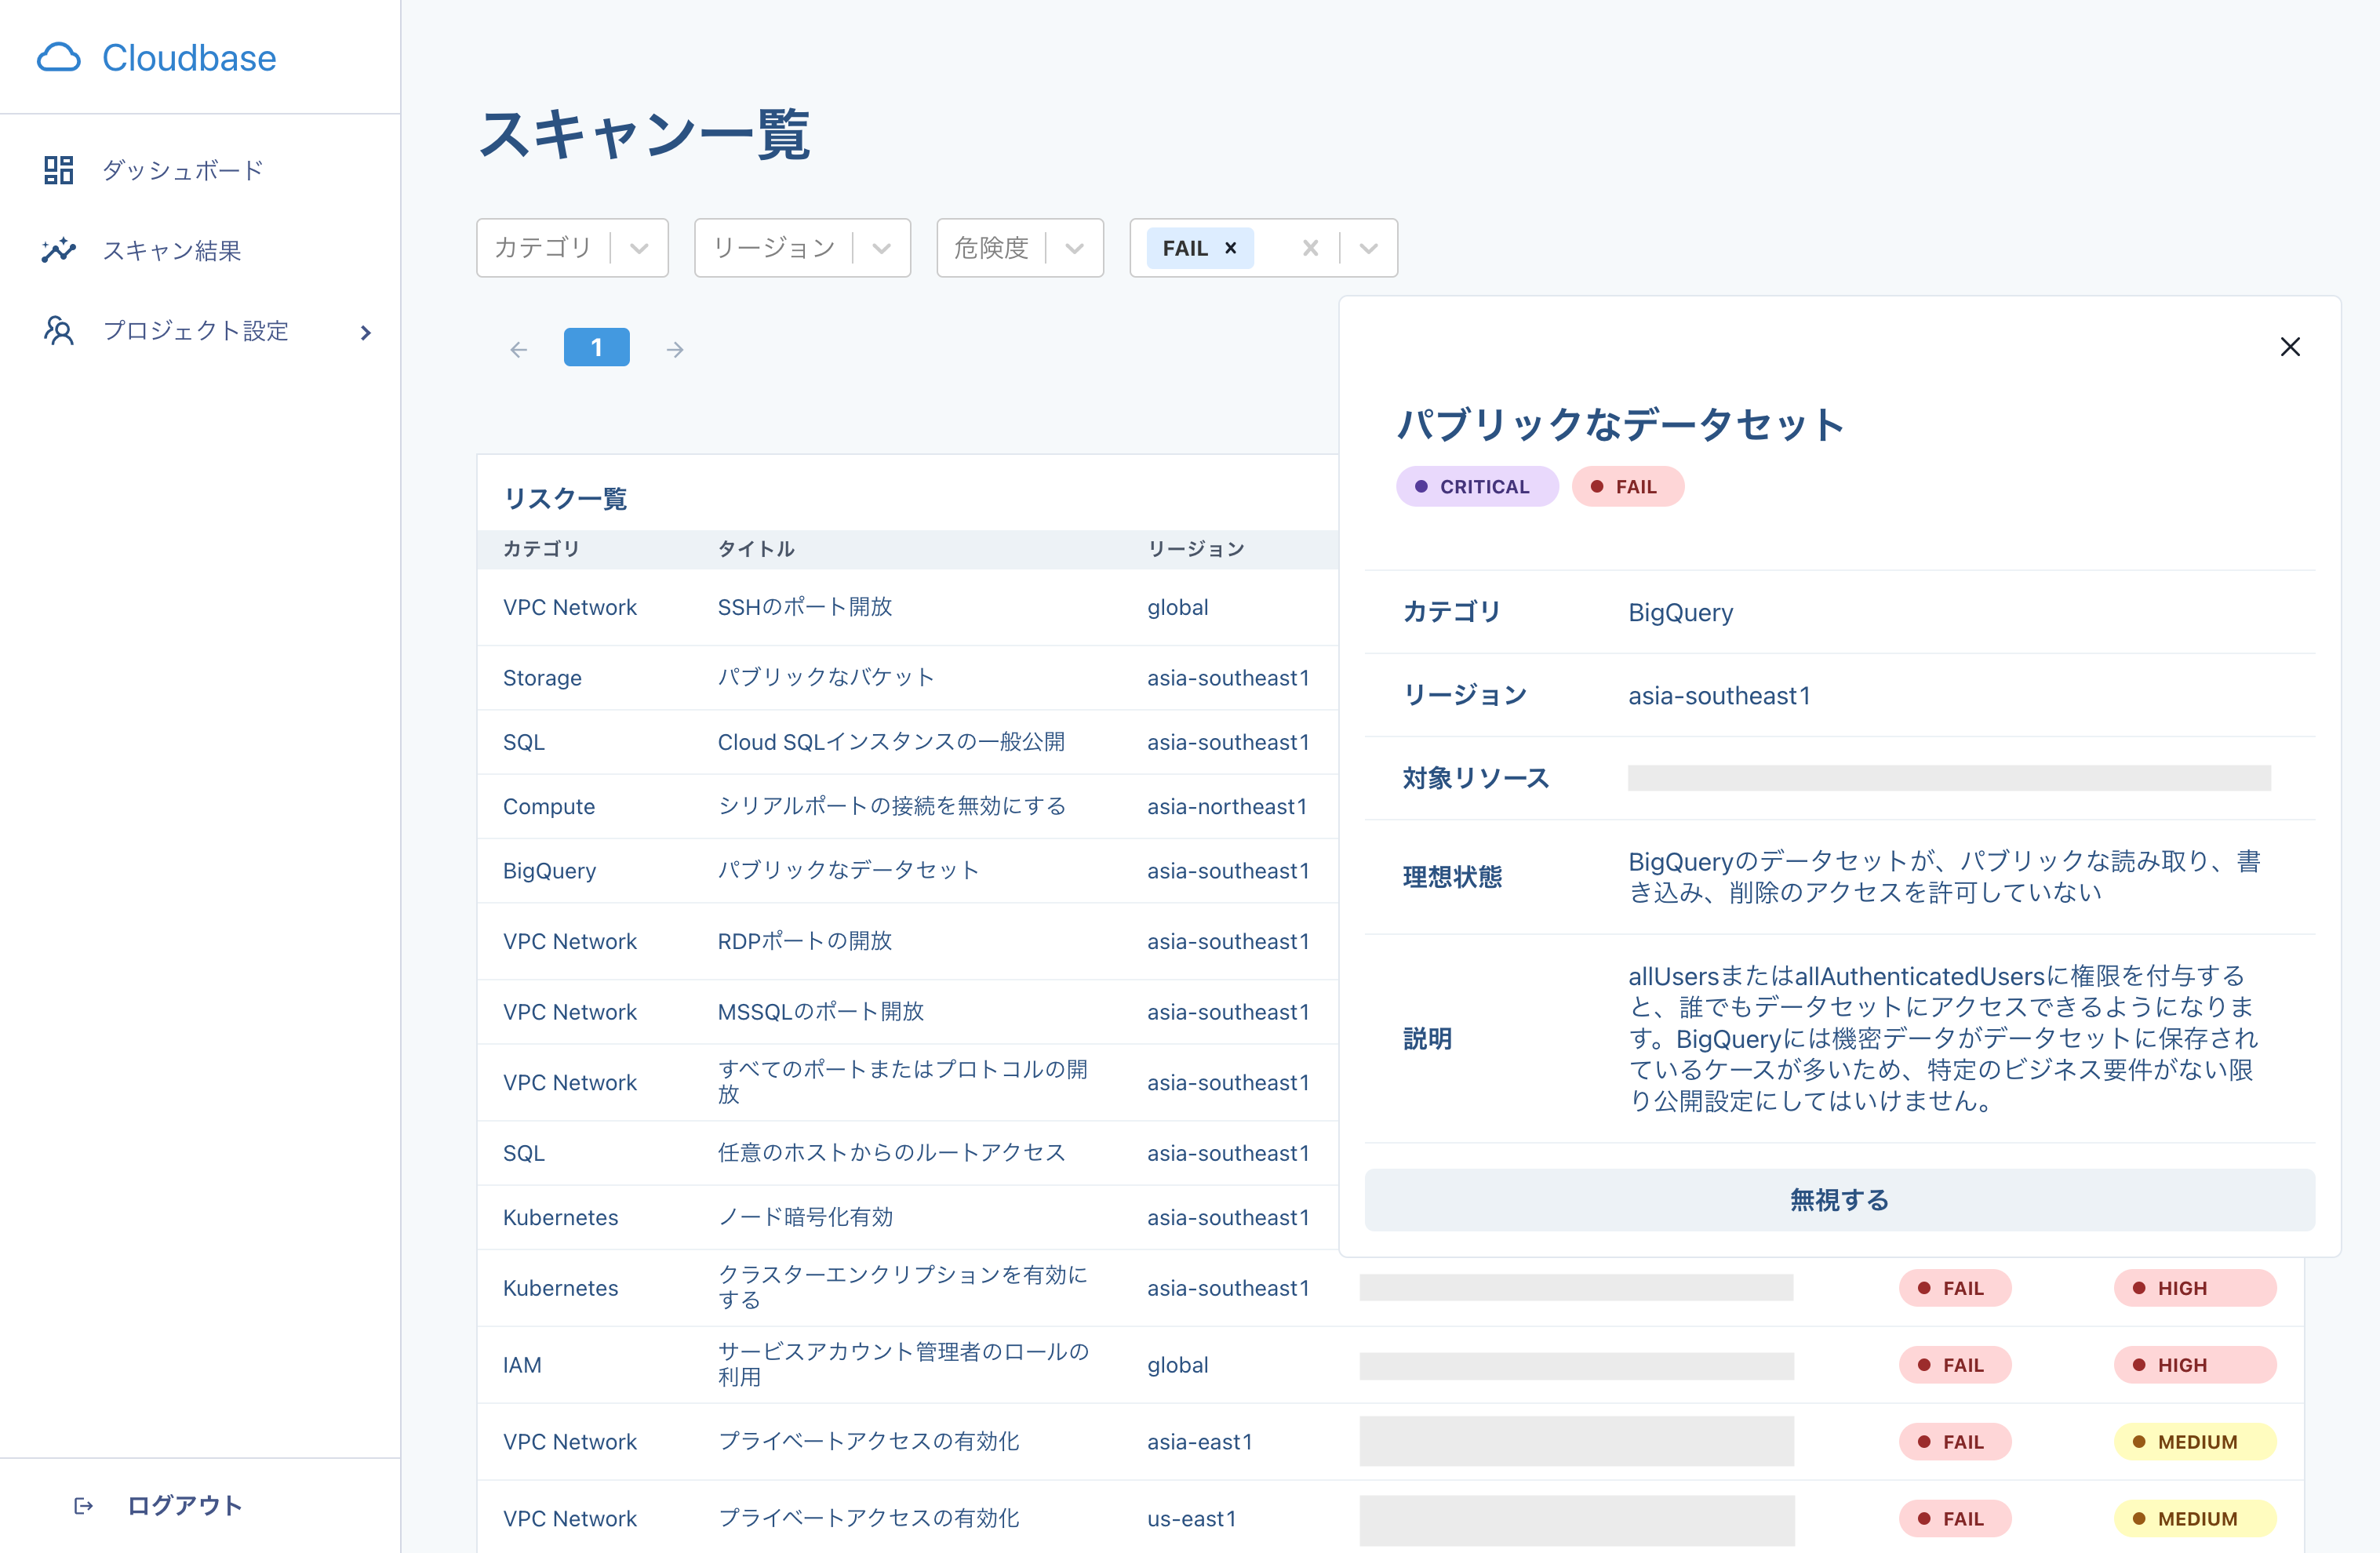The image size is (2380, 1553).
Task: Click the 無視する button in the detail panel
Action: (1839, 1200)
